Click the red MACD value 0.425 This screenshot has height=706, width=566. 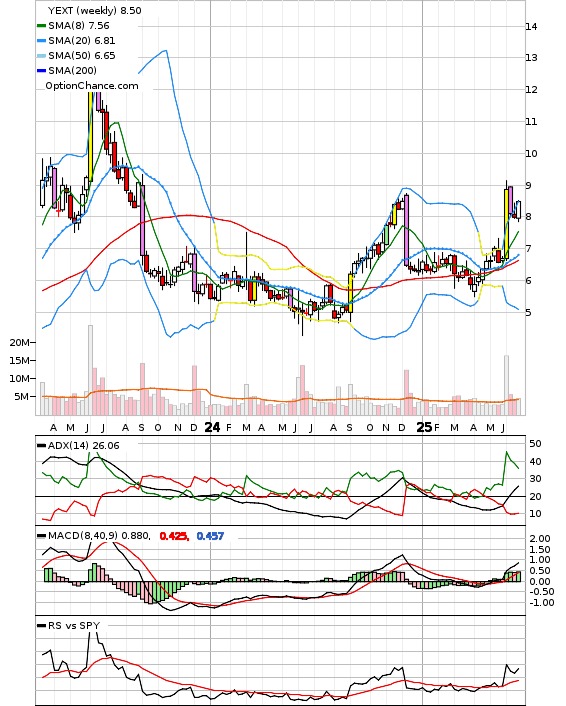coord(174,536)
